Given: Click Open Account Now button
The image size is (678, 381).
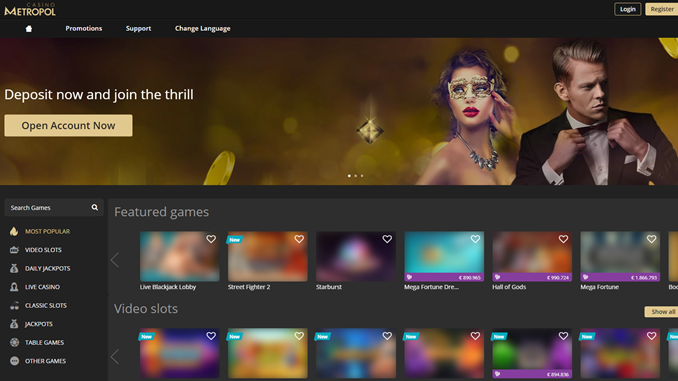Looking at the screenshot, I should (x=68, y=125).
